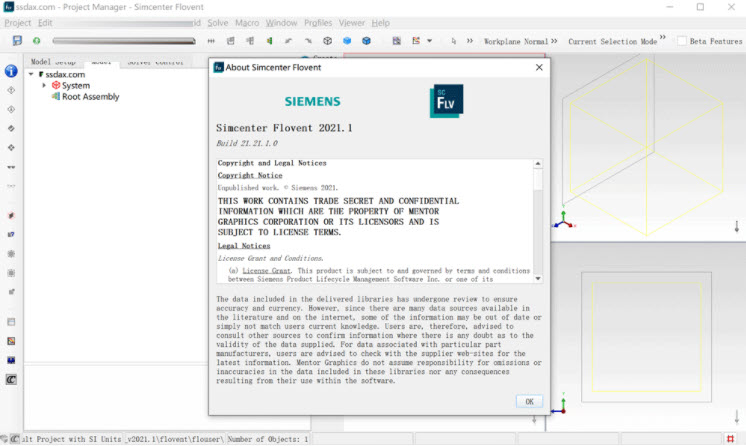Open overflow chevron after Workplane Normal
The width and height of the screenshot is (746, 446).
click(554, 41)
